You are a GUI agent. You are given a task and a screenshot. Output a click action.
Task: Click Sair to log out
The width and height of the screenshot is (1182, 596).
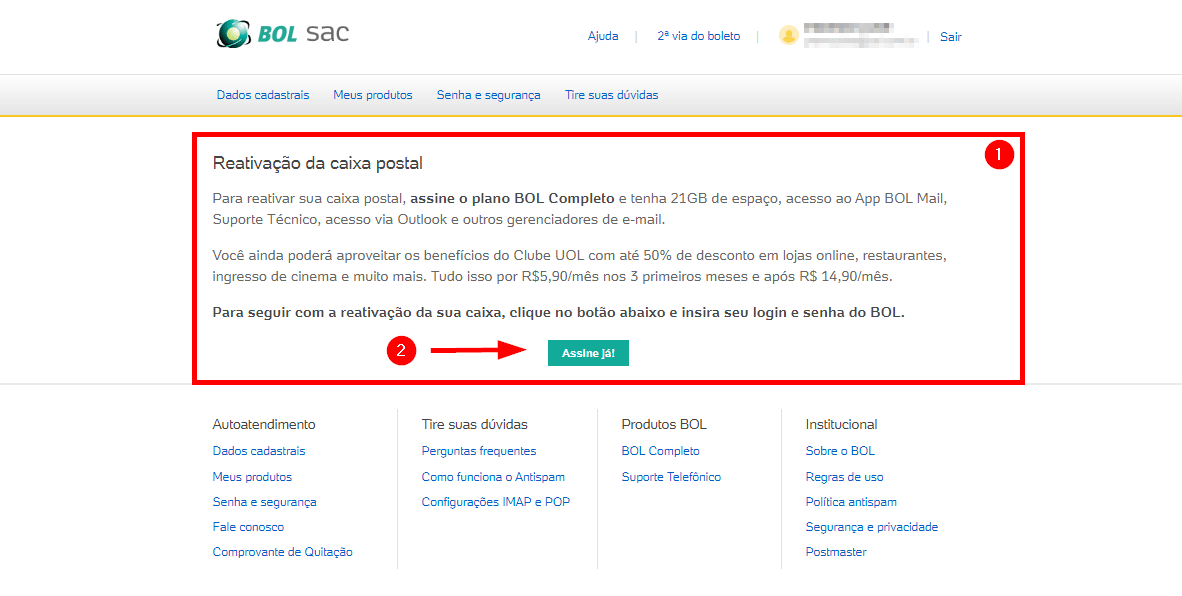pyautogui.click(x=951, y=36)
